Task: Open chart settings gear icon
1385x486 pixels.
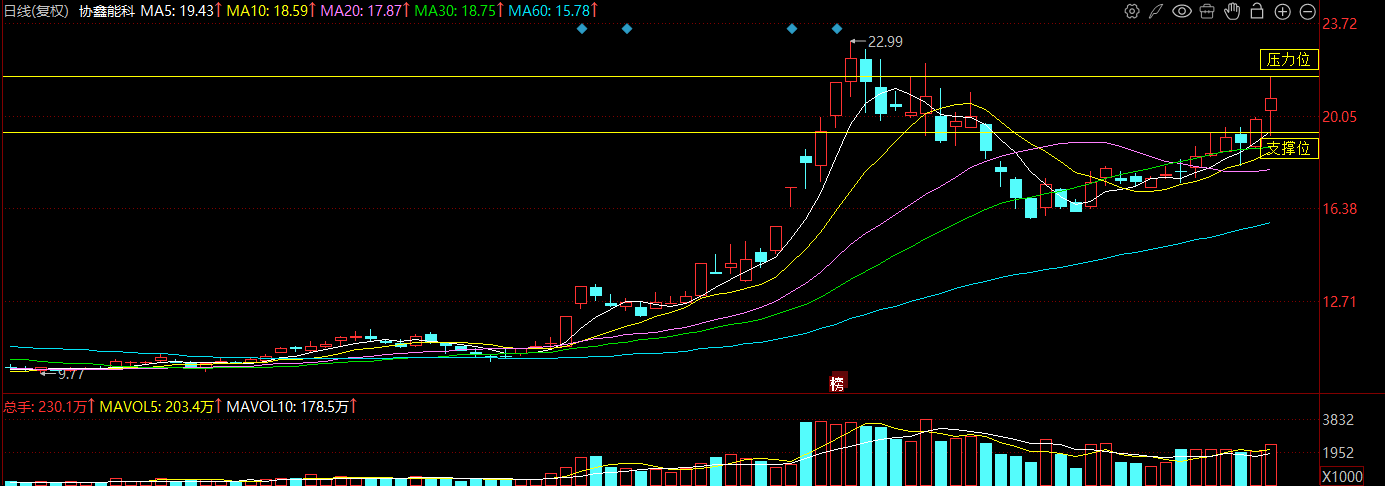Action: 1132,11
